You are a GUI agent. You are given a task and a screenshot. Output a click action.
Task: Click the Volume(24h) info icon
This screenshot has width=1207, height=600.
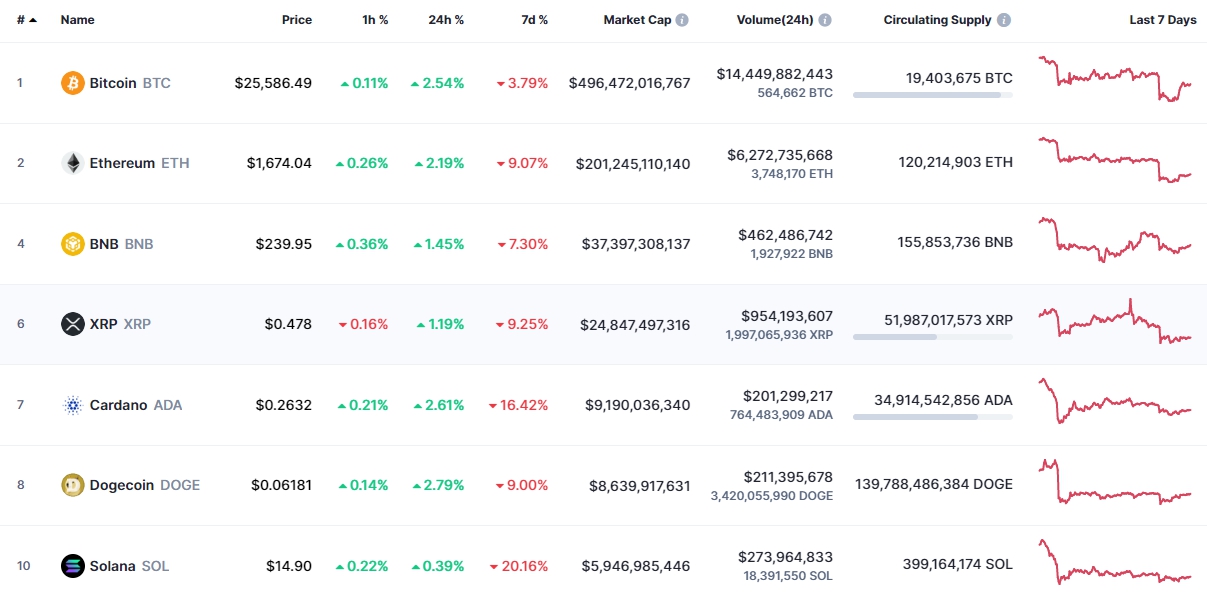(825, 20)
